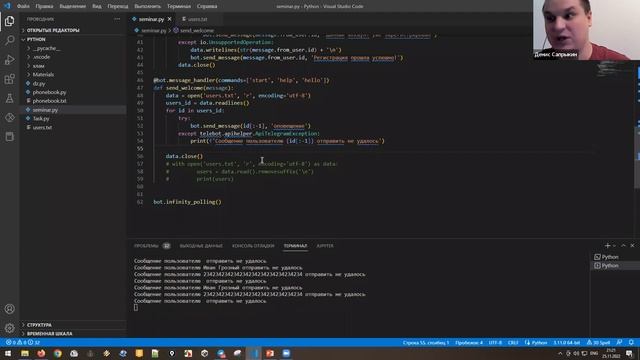Switch to the ВЫХОДНЫЕ ДАННЫЕ panel tab

201,246
